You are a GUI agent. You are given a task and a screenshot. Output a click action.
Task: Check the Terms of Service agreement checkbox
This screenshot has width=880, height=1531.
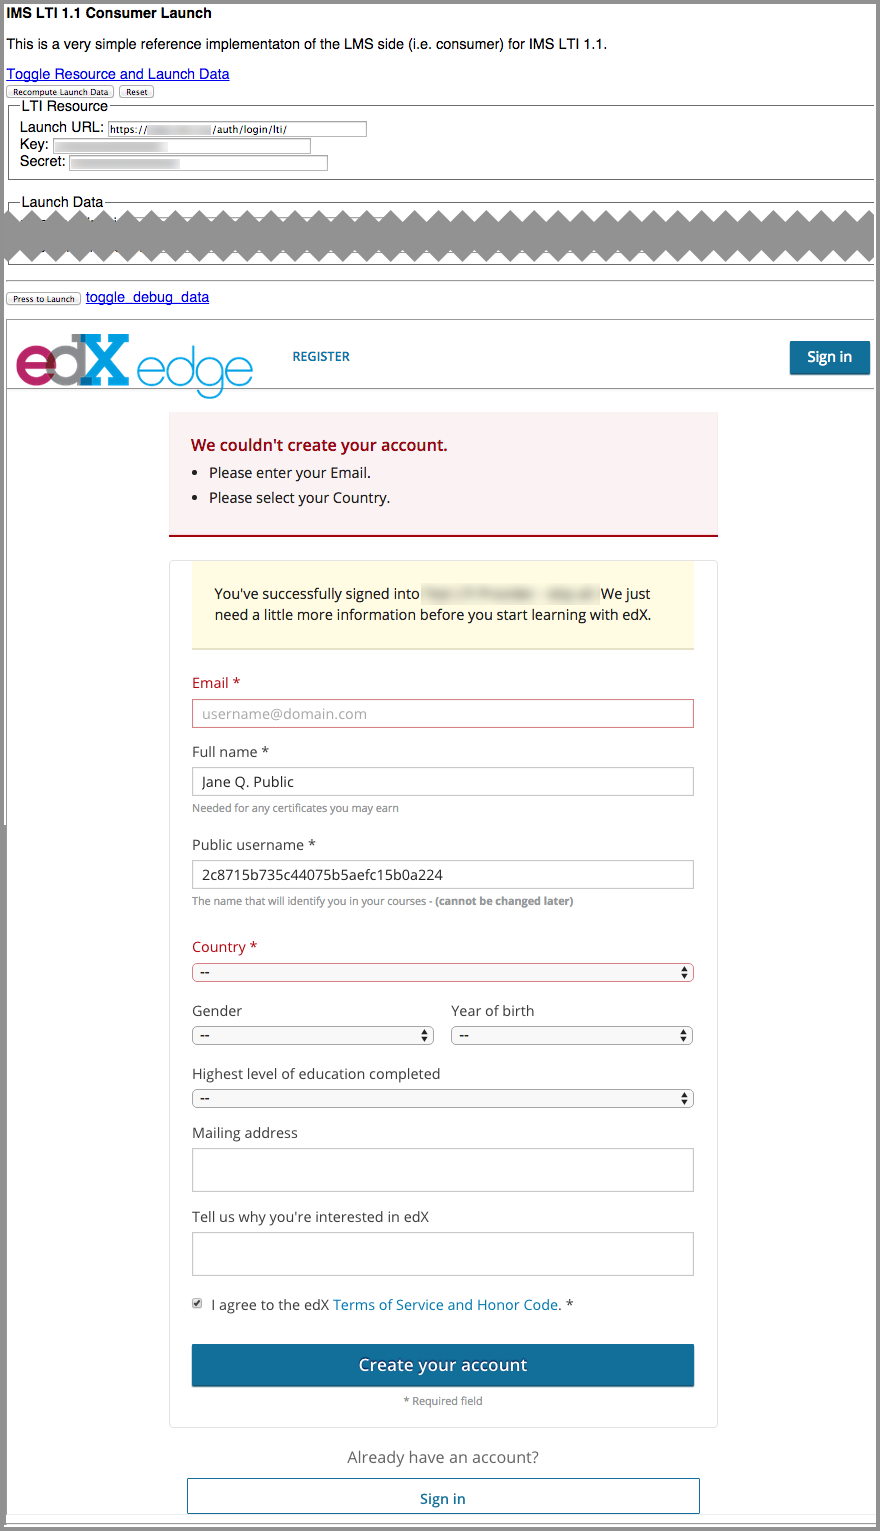(197, 1303)
